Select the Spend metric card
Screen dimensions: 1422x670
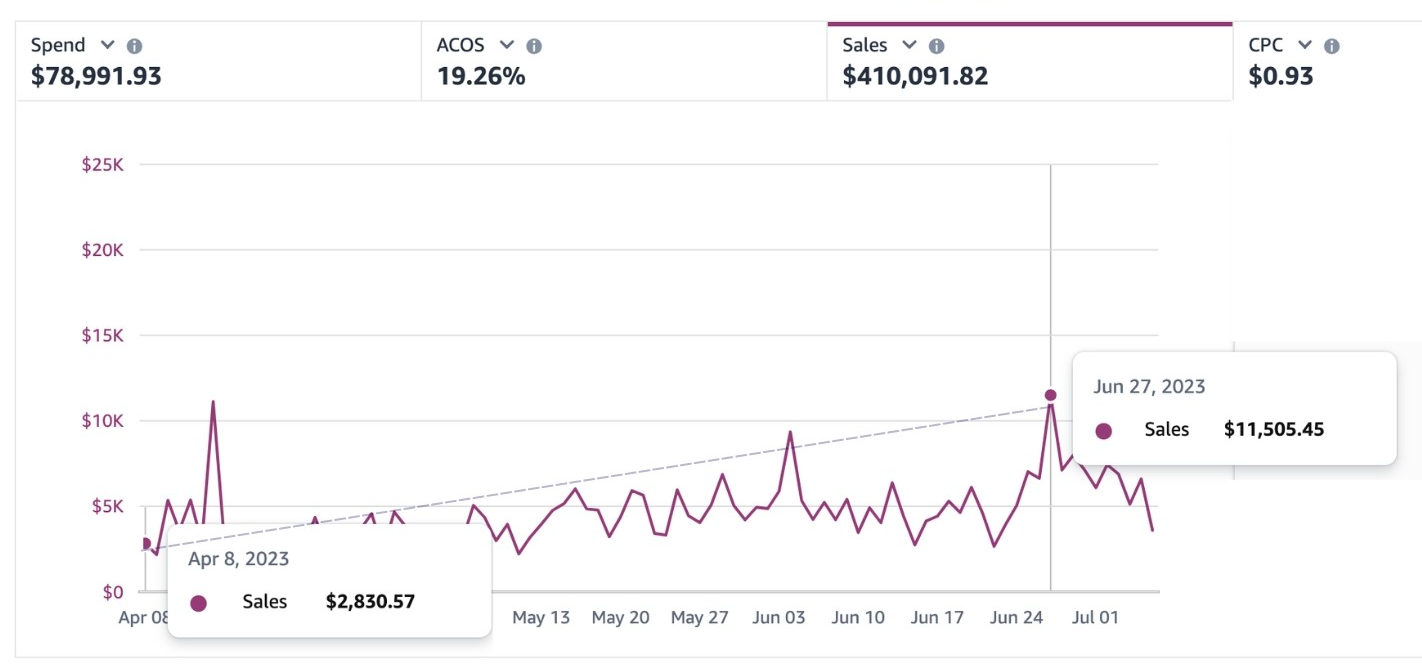click(x=218, y=62)
